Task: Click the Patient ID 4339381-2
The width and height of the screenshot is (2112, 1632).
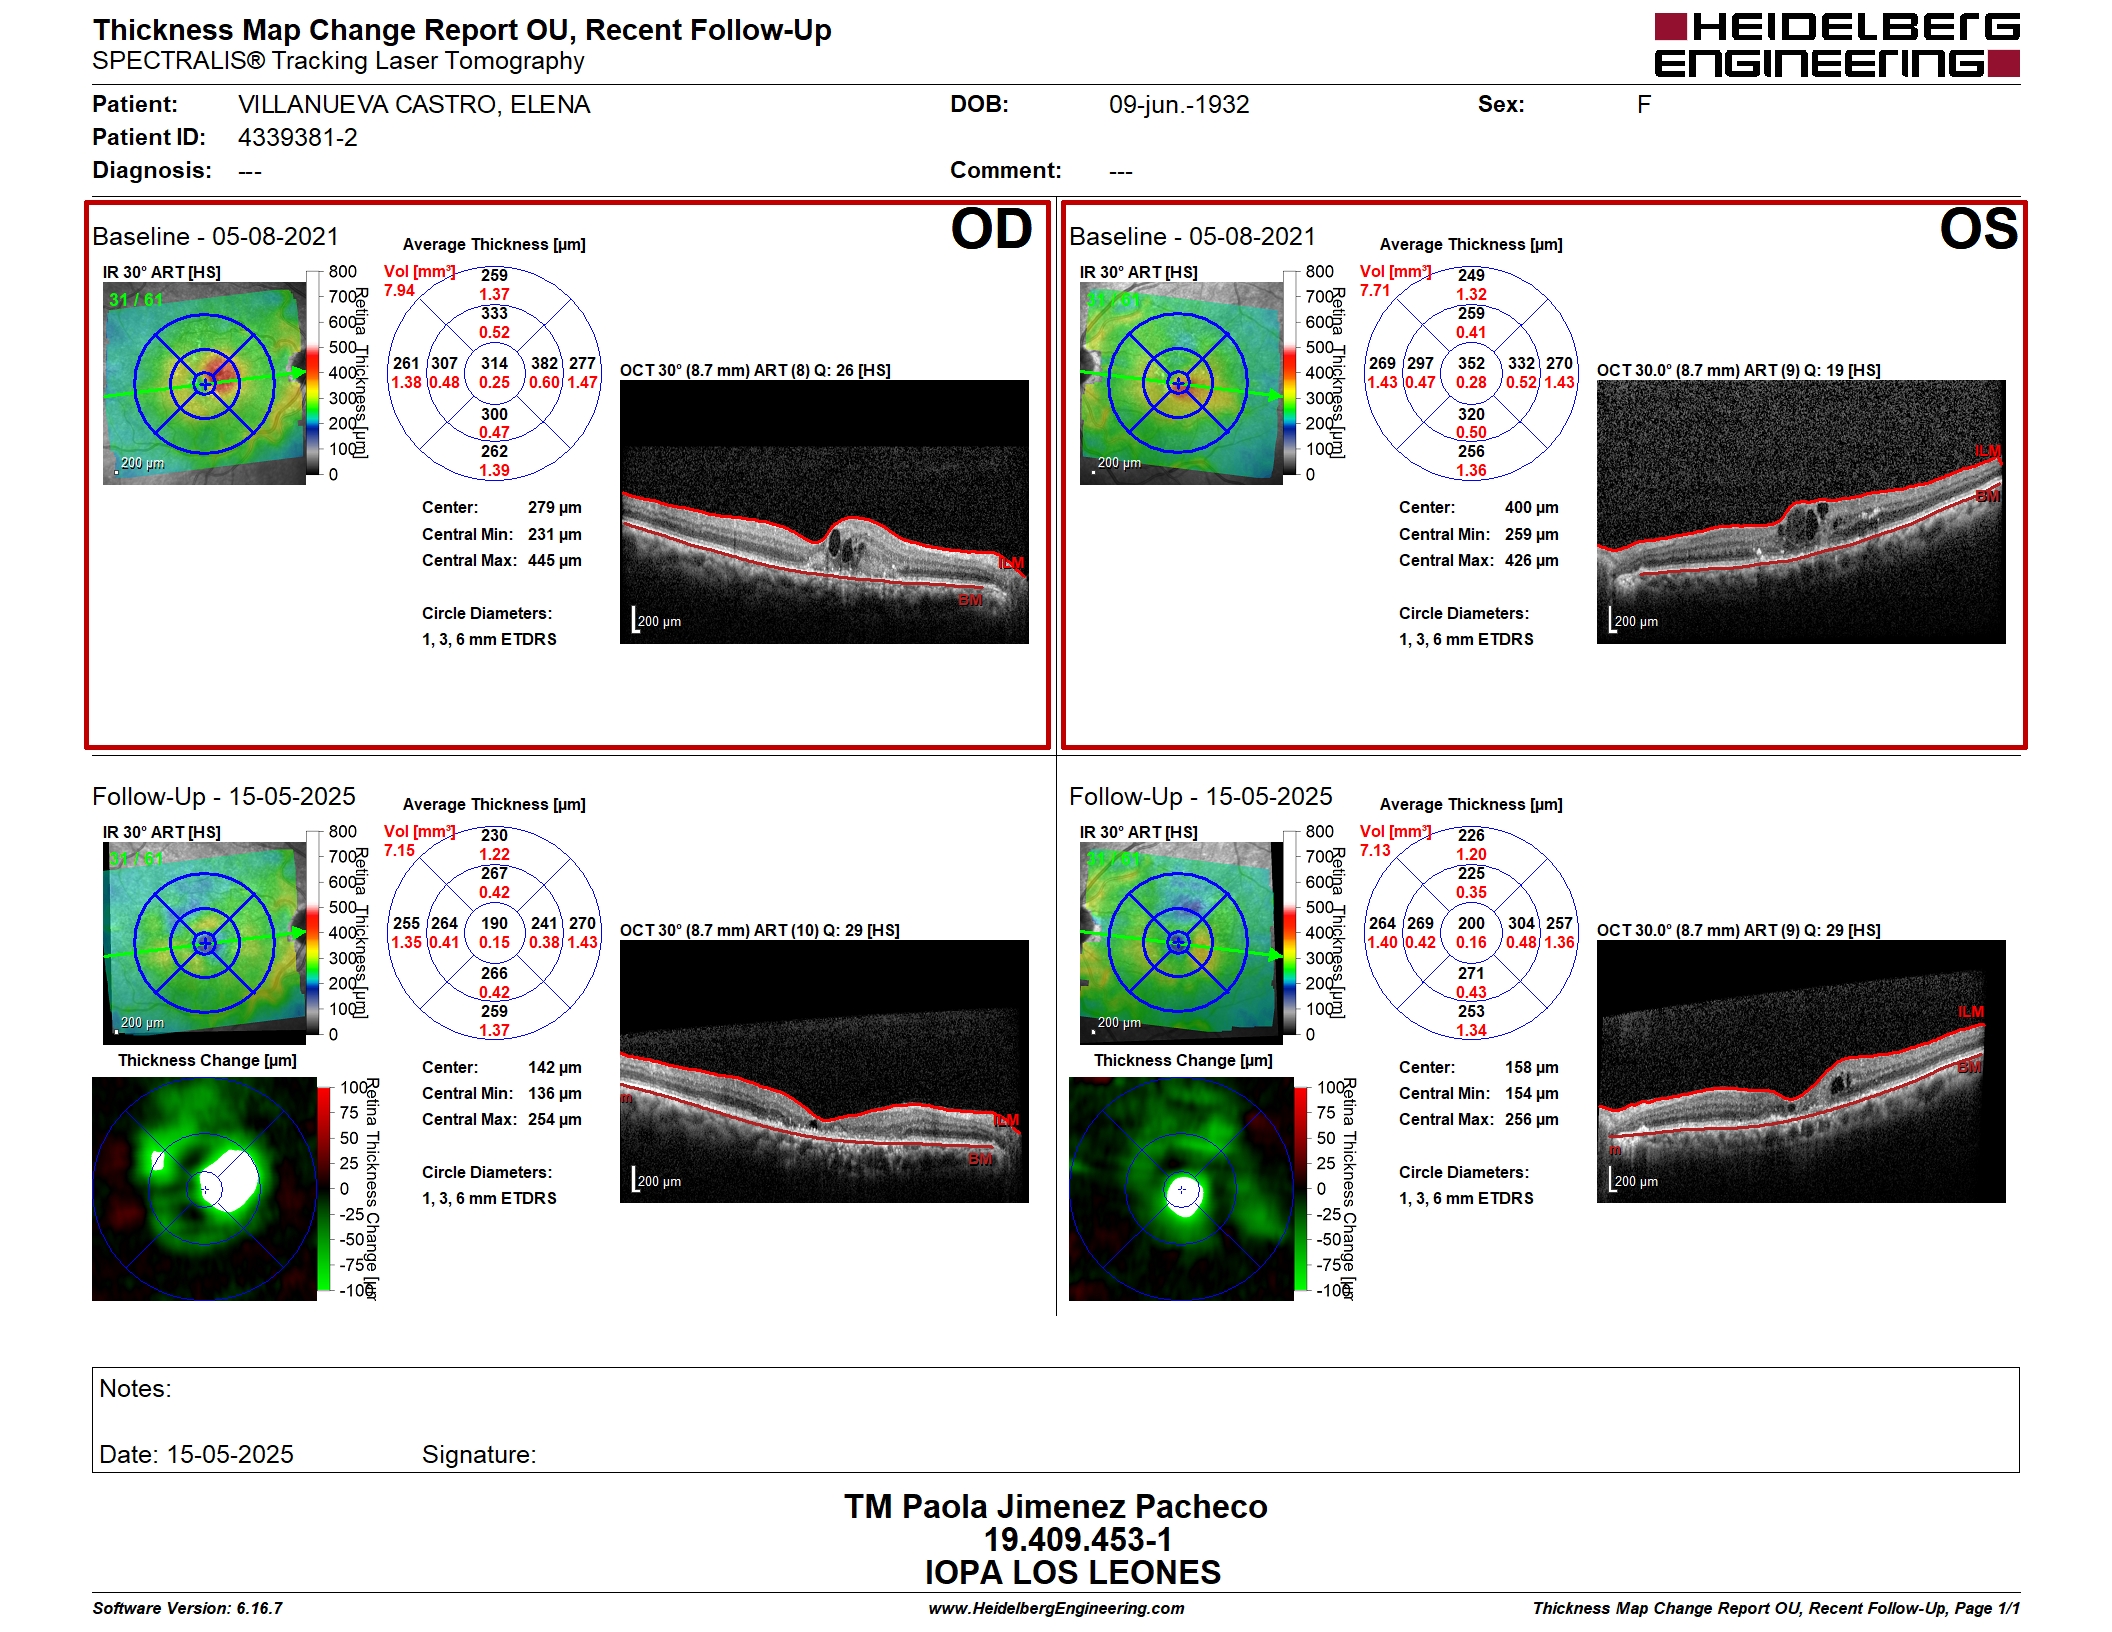Action: tap(297, 138)
